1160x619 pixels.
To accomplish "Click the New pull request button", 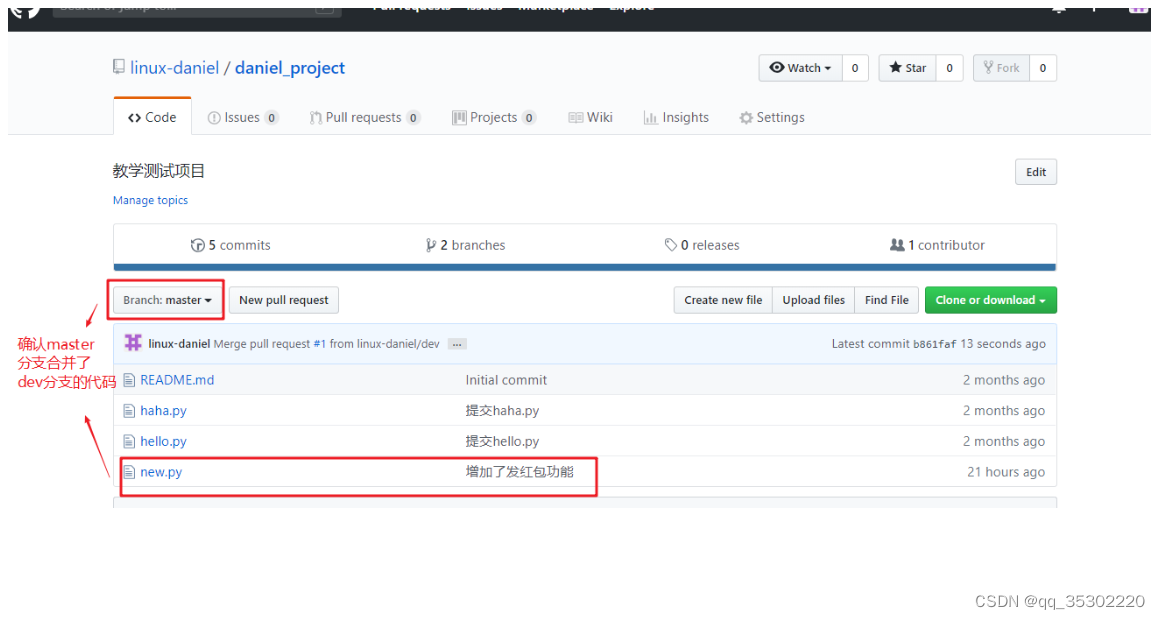I will click(x=283, y=300).
